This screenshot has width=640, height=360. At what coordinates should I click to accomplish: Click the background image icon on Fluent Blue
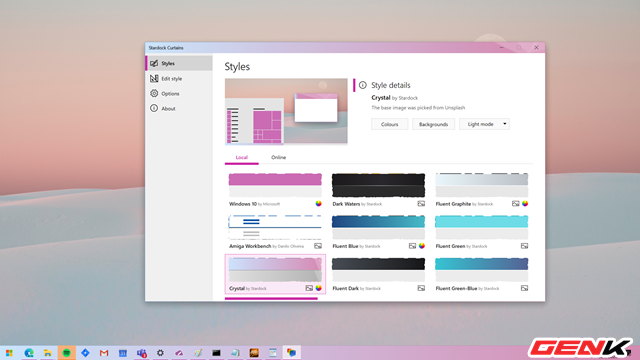(413, 246)
